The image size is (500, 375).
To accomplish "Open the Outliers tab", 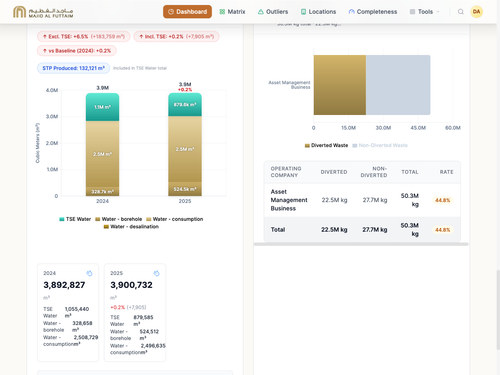I will (x=273, y=12).
